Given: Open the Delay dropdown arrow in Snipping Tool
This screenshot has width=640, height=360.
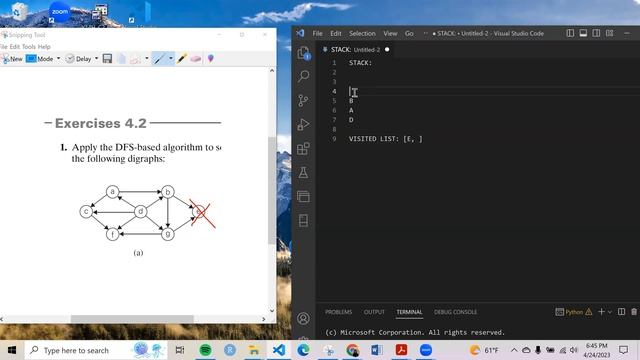Looking at the screenshot, I should coord(97,58).
